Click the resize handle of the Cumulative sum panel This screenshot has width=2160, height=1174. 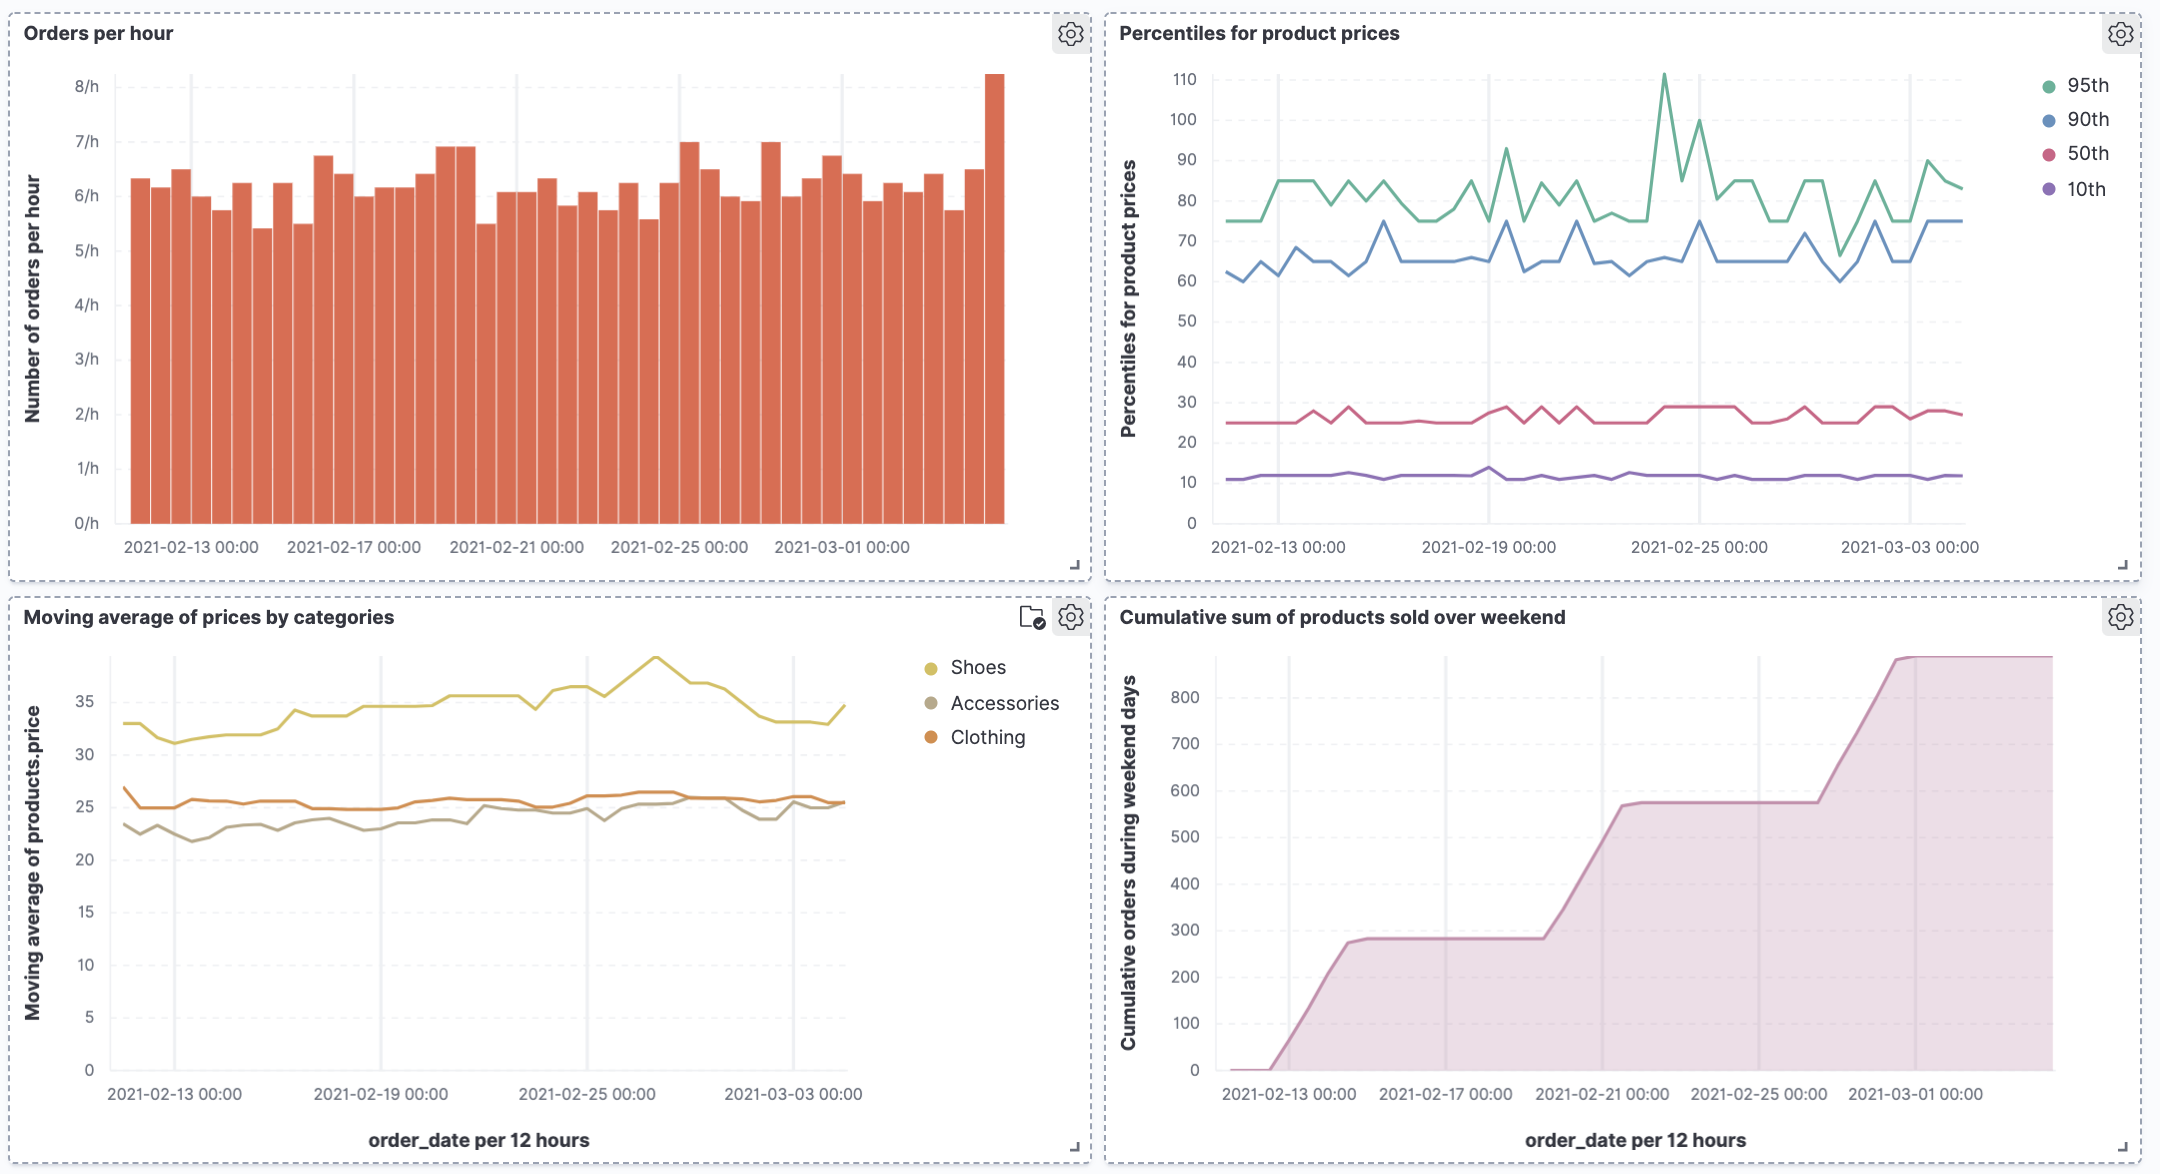(2121, 1148)
